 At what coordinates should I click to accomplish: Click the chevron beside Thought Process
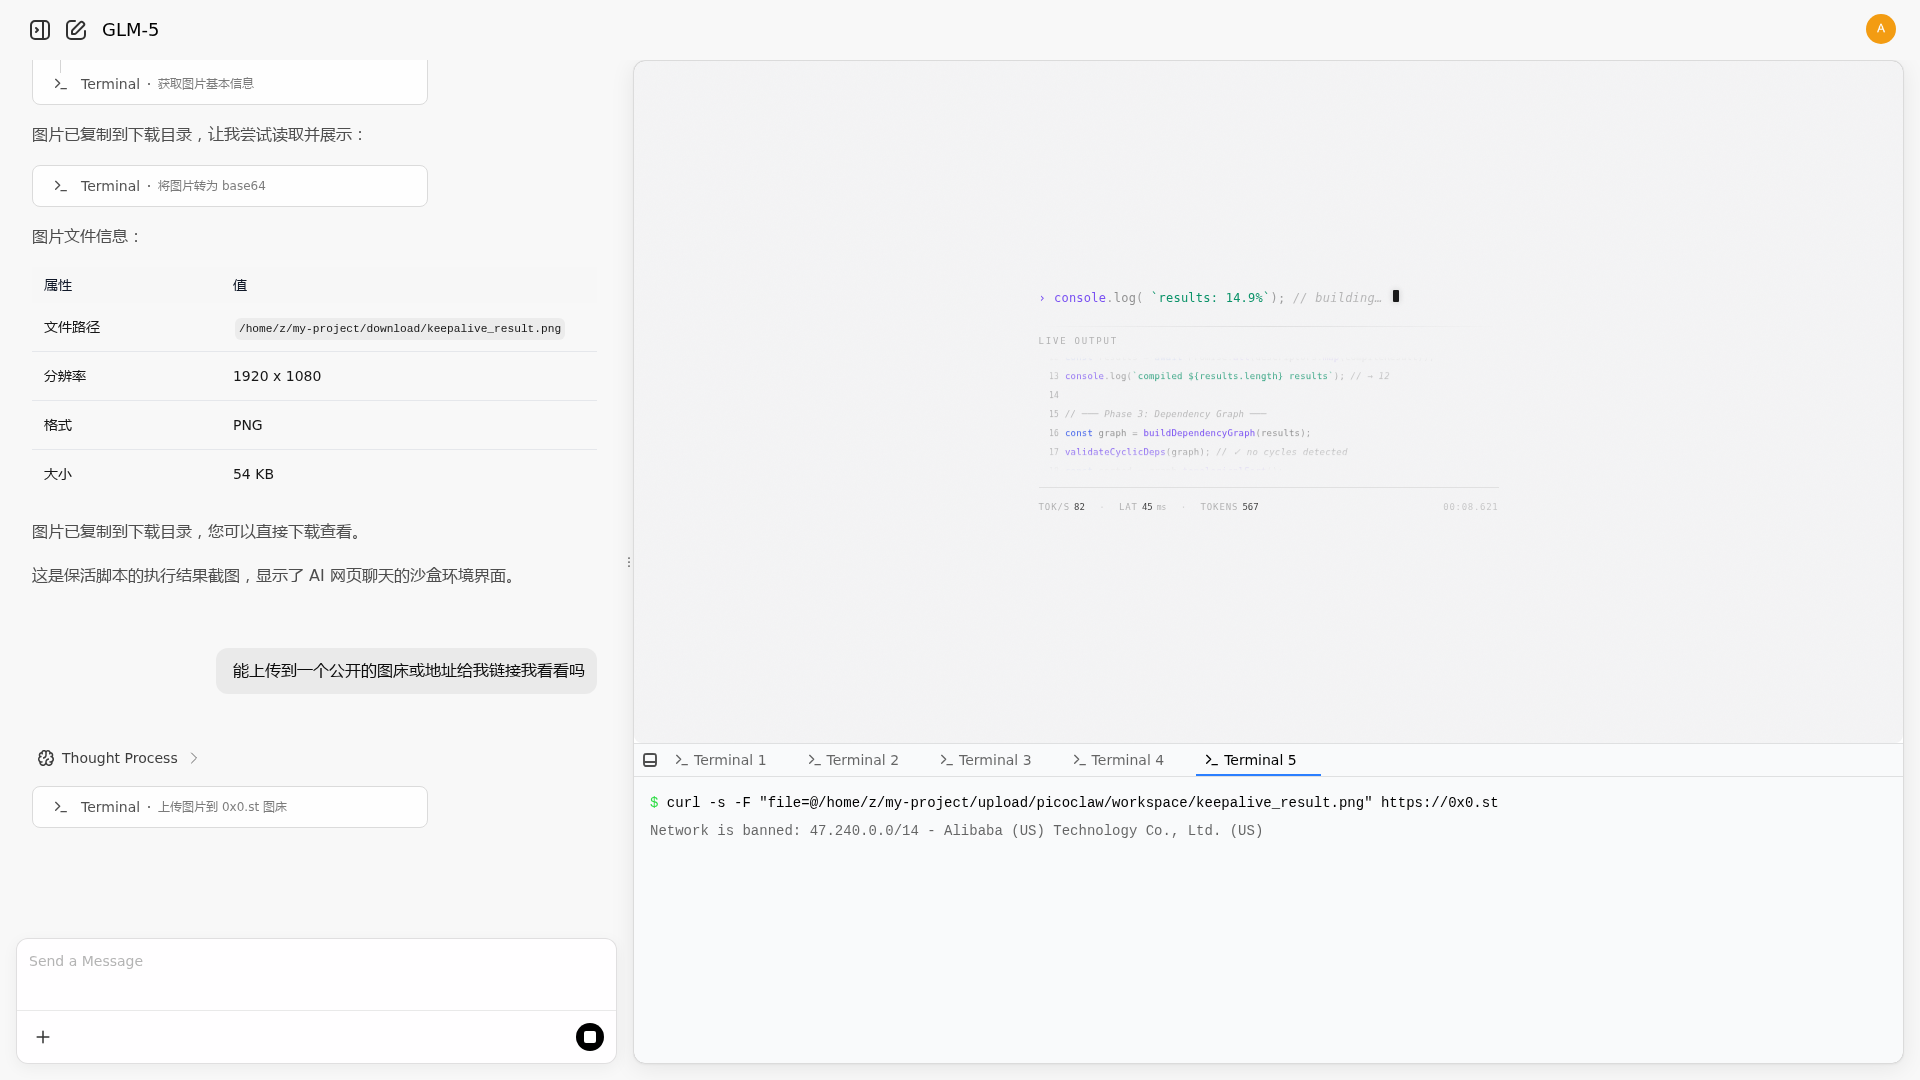click(194, 758)
